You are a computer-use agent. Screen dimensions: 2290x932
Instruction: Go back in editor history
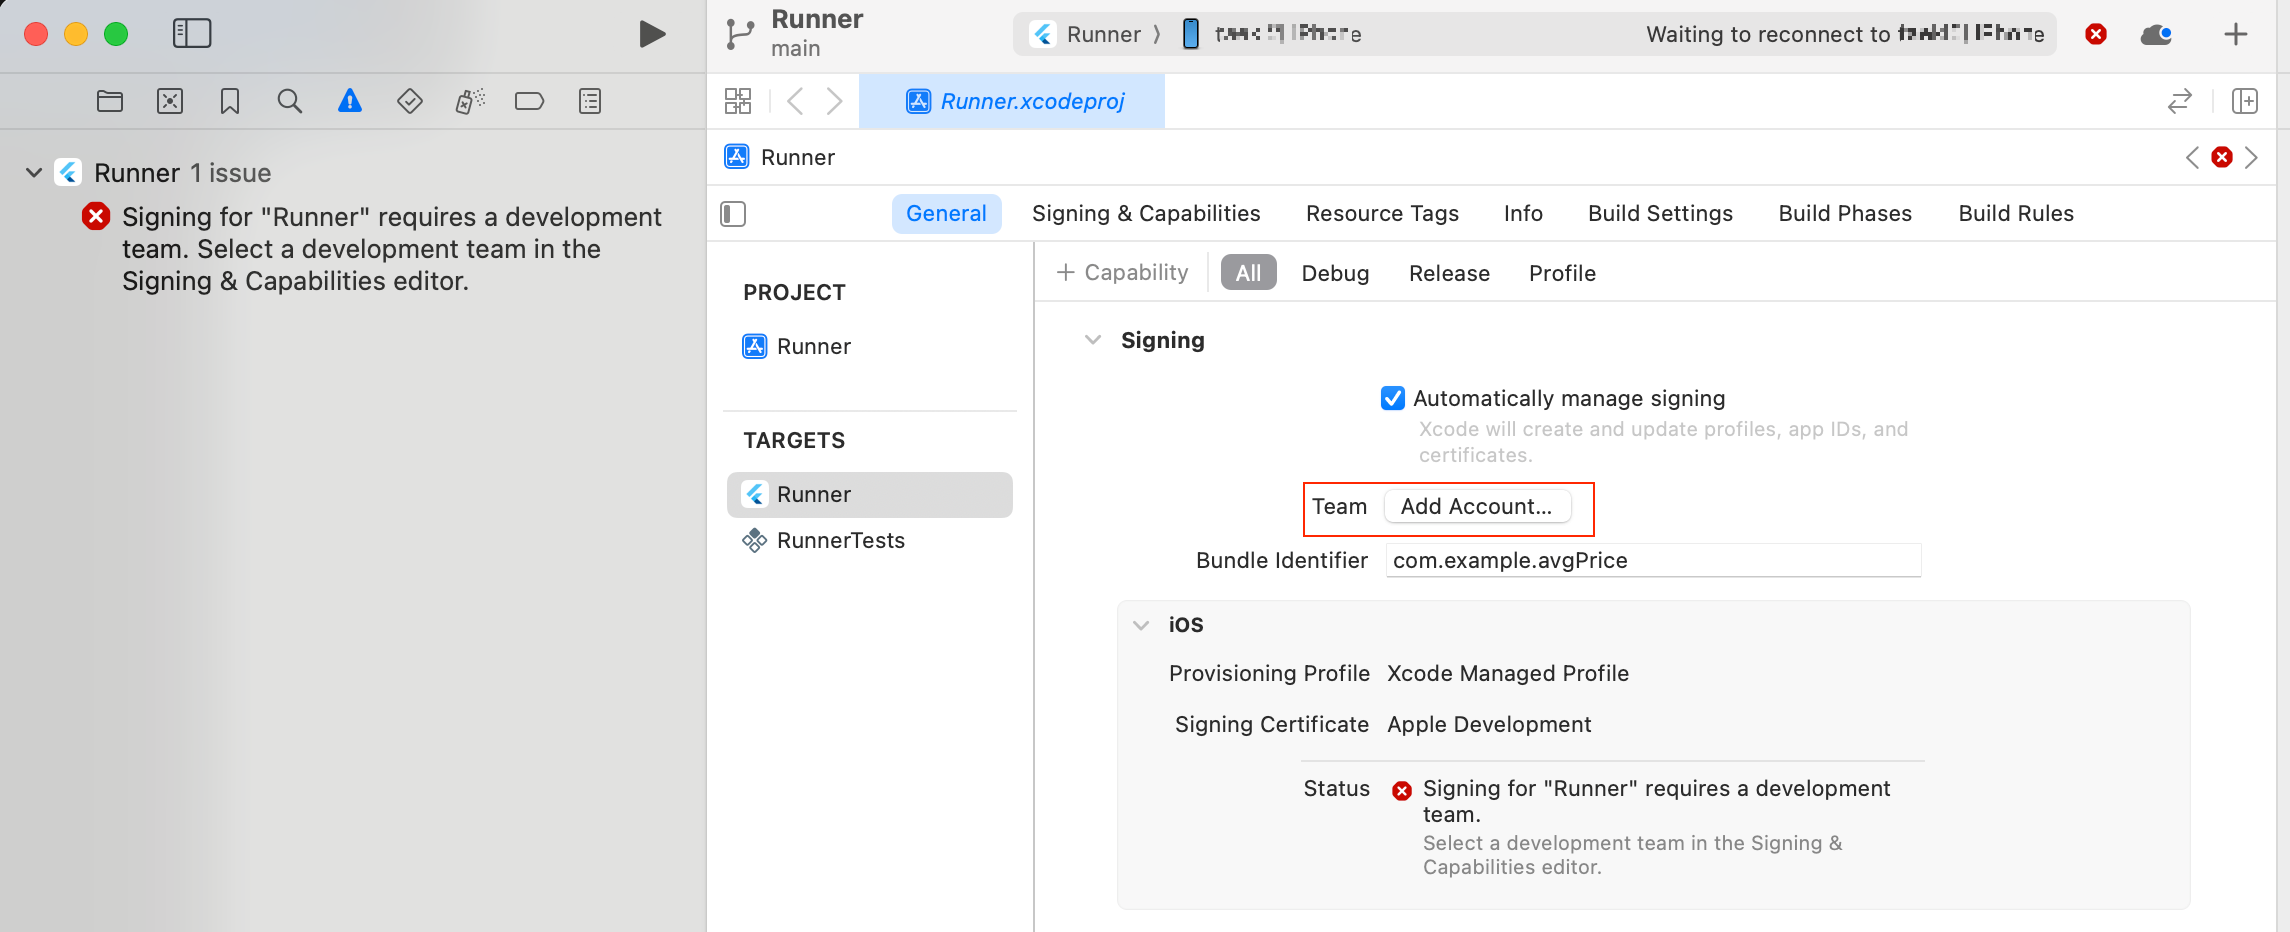coord(795,101)
